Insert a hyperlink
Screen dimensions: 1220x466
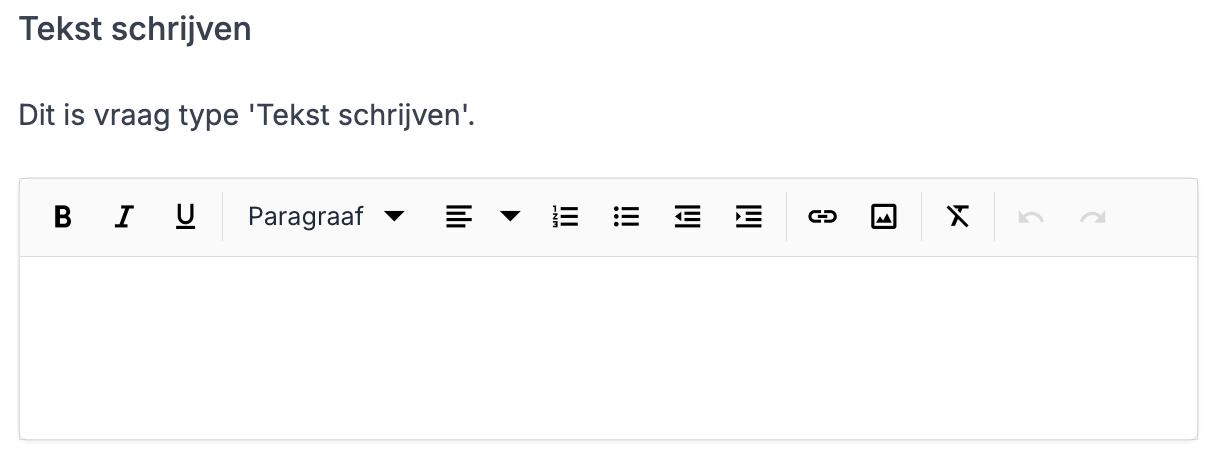pos(822,216)
